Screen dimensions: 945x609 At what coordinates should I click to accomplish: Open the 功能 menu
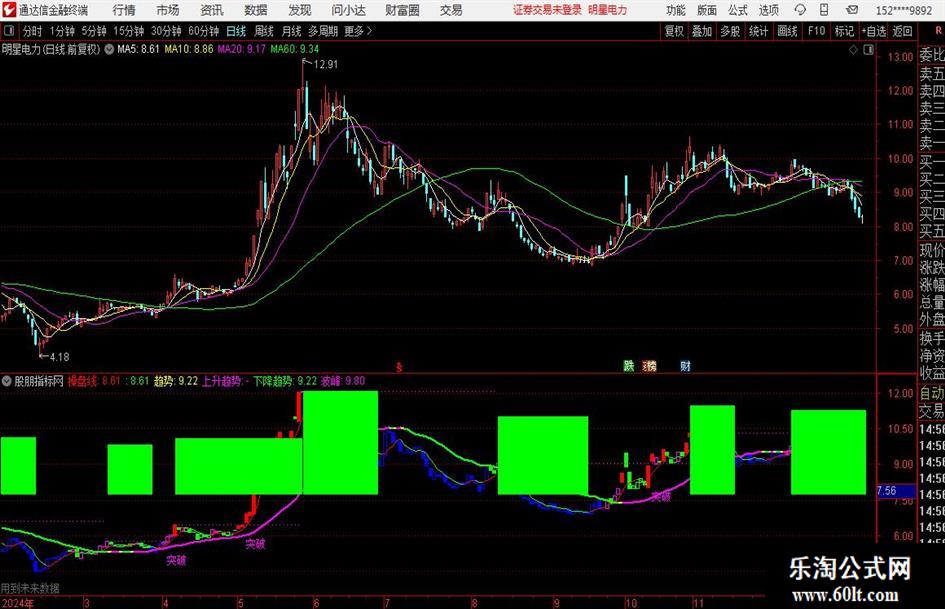676,10
